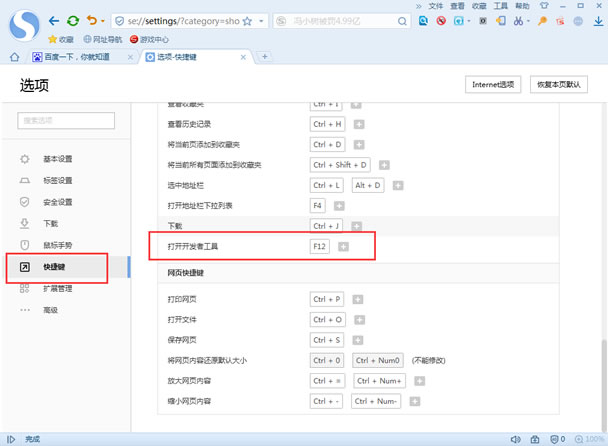Open the 100% zoom control in the status bar
Viewport: 608px width, 446px height.
click(x=589, y=439)
